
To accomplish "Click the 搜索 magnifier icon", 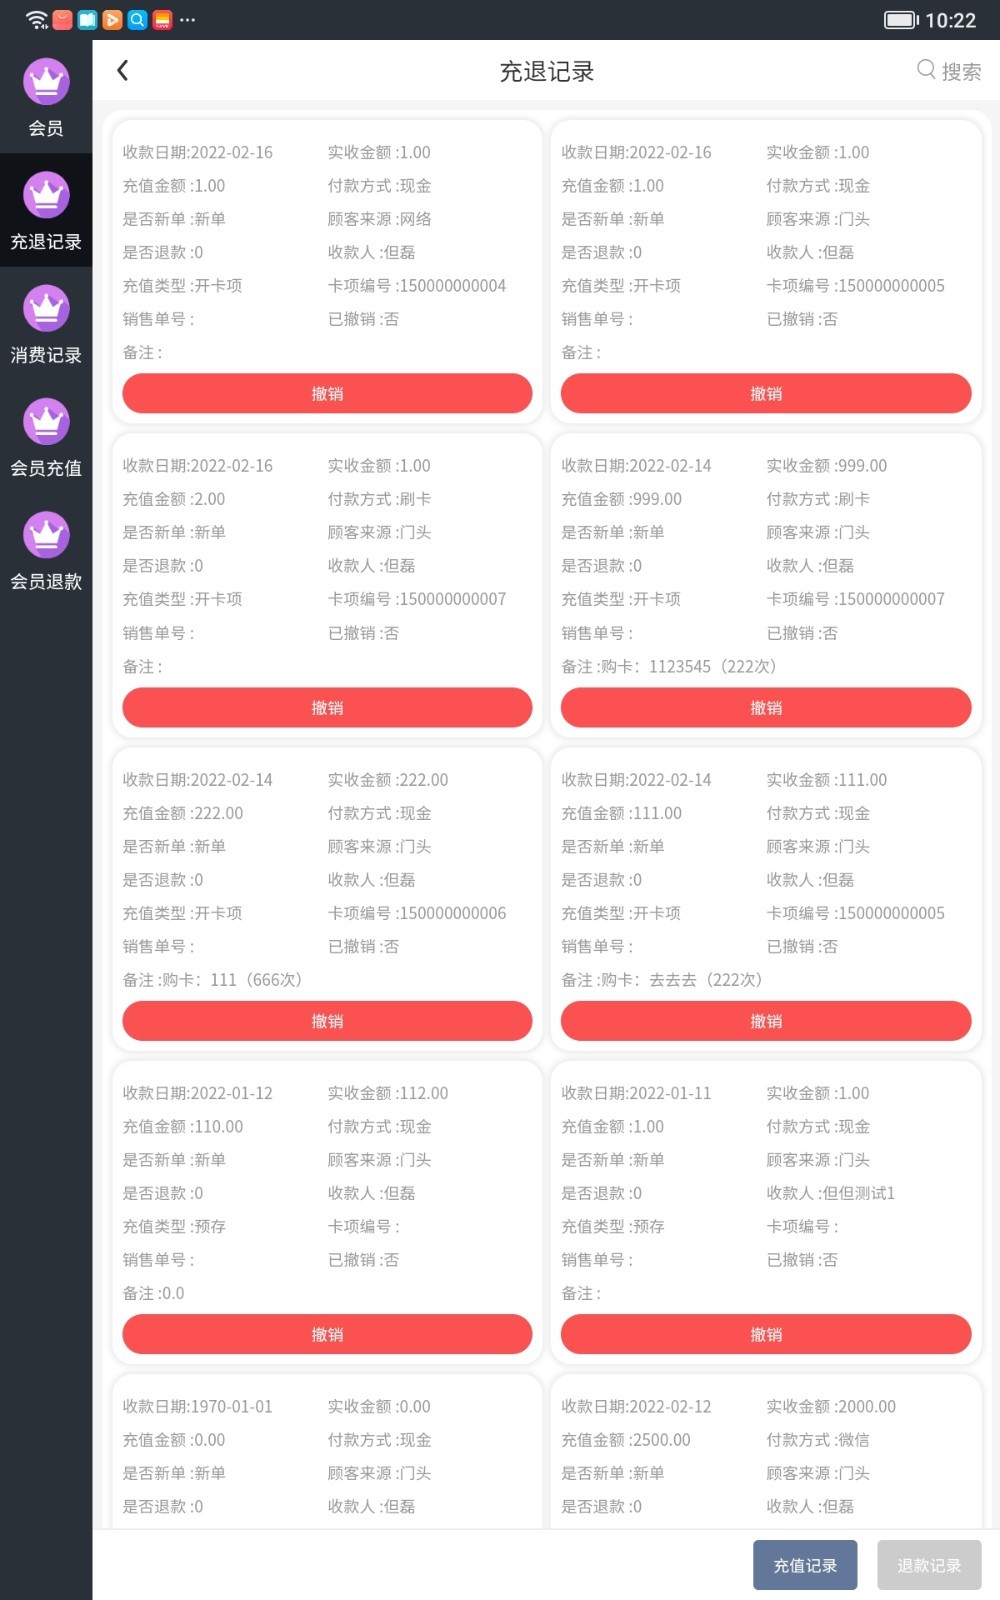I will [926, 70].
